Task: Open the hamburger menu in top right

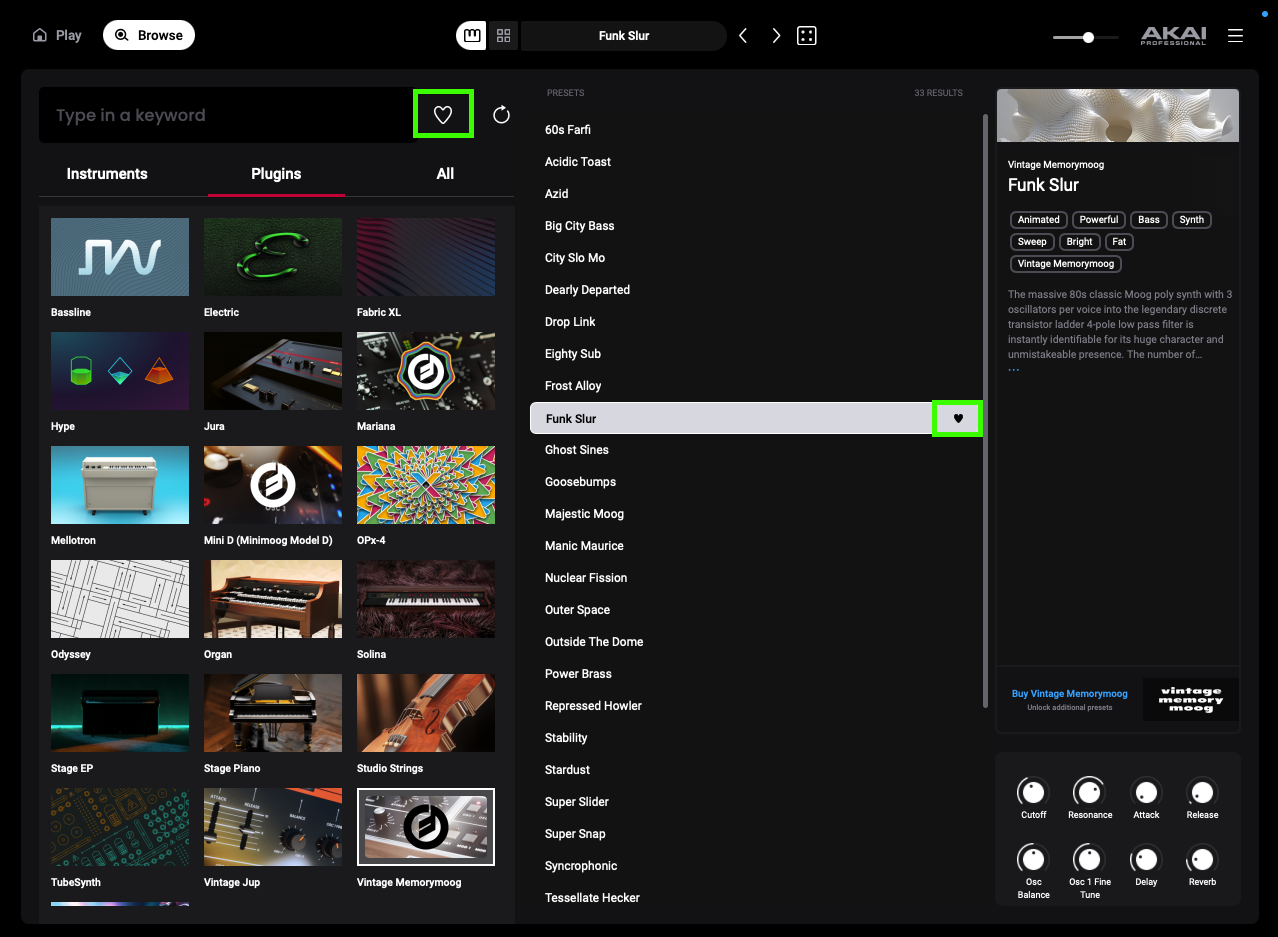Action: [1235, 36]
